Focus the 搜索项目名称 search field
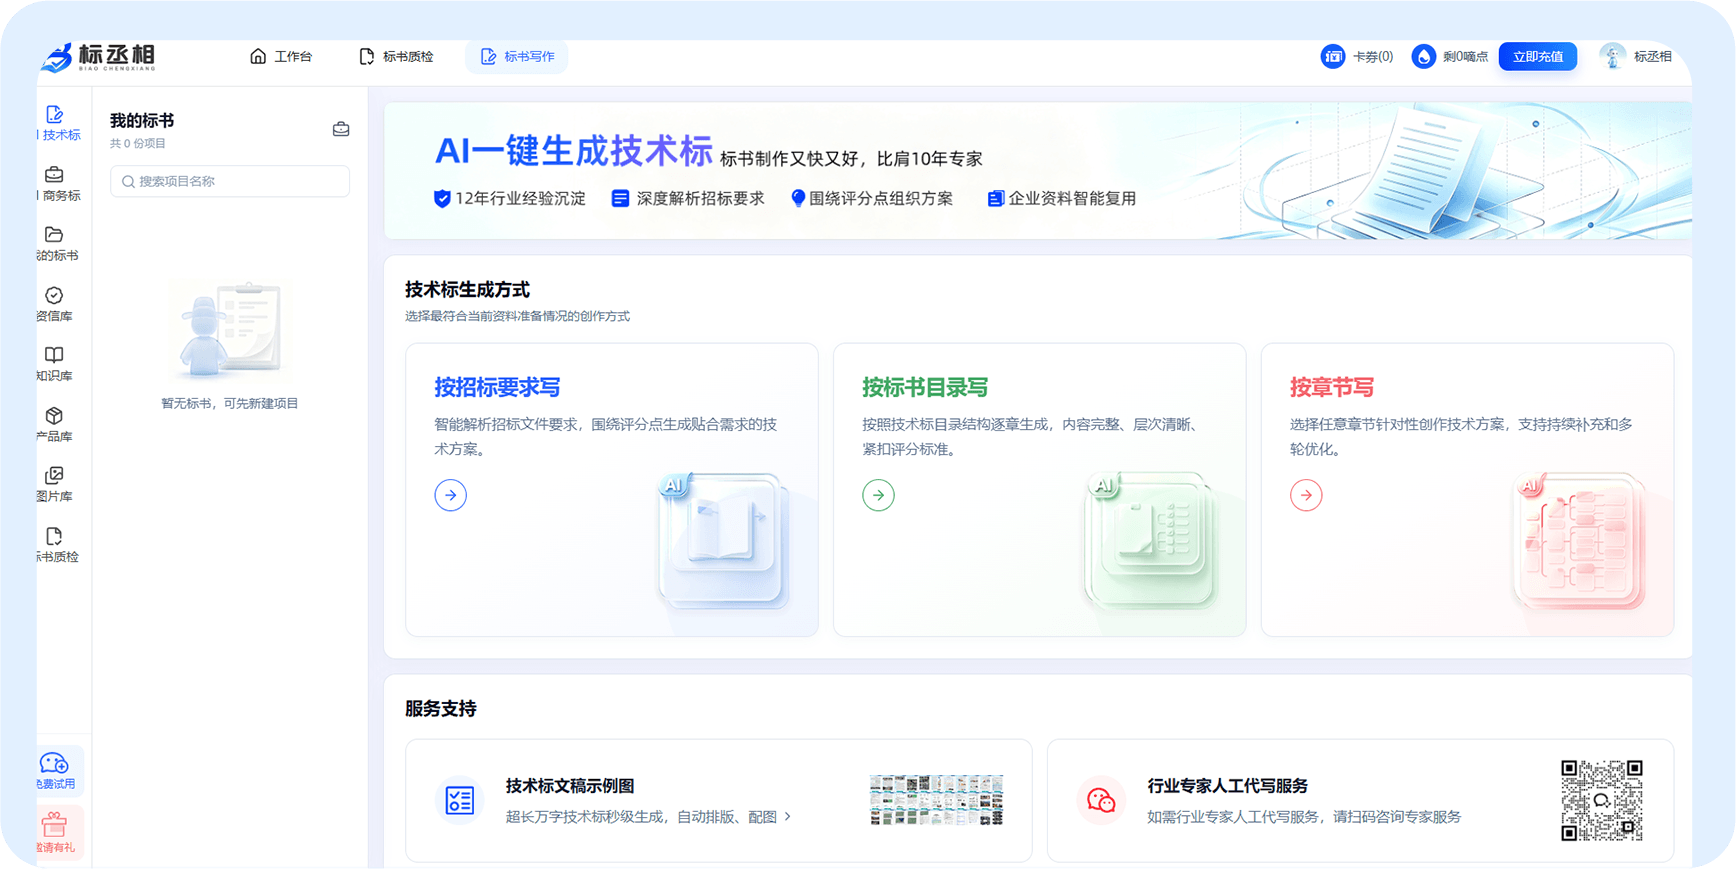Screen dimensions: 1736x870 click(230, 181)
